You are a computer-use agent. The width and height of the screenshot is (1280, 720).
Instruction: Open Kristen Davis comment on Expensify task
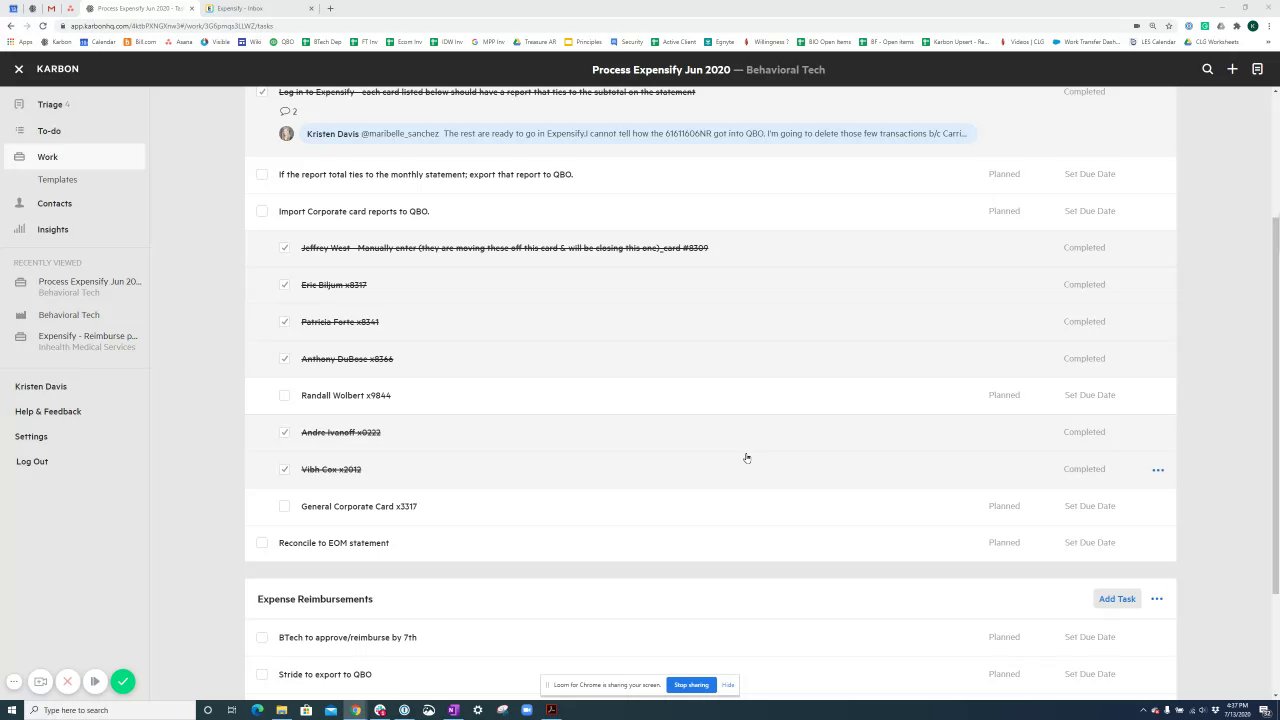pos(636,134)
